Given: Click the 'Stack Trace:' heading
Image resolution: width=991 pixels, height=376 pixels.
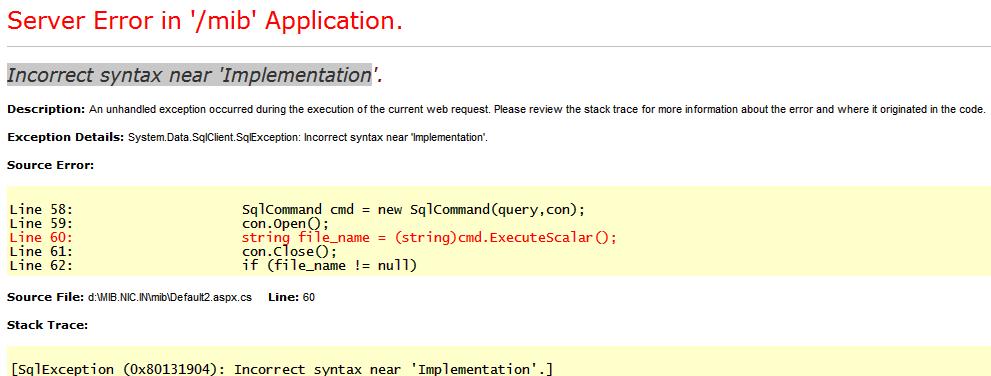Looking at the screenshot, I should 47,325.
